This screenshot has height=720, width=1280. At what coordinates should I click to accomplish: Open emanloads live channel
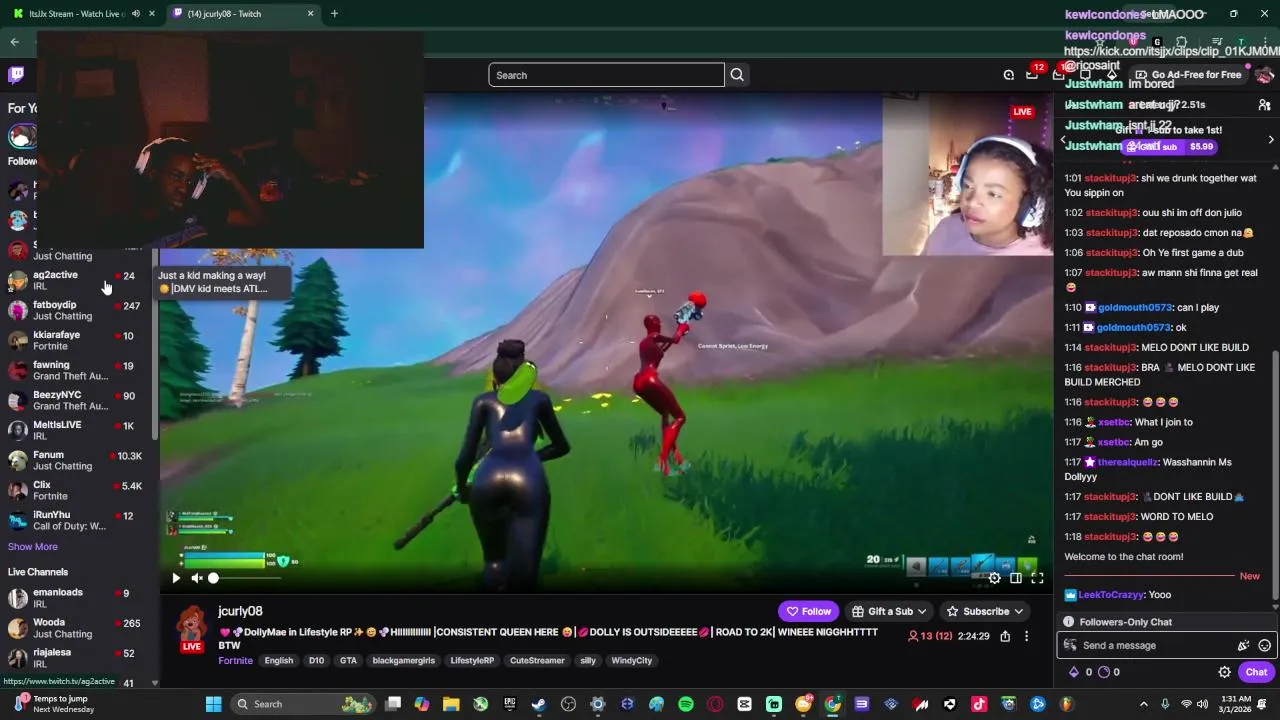pos(76,598)
